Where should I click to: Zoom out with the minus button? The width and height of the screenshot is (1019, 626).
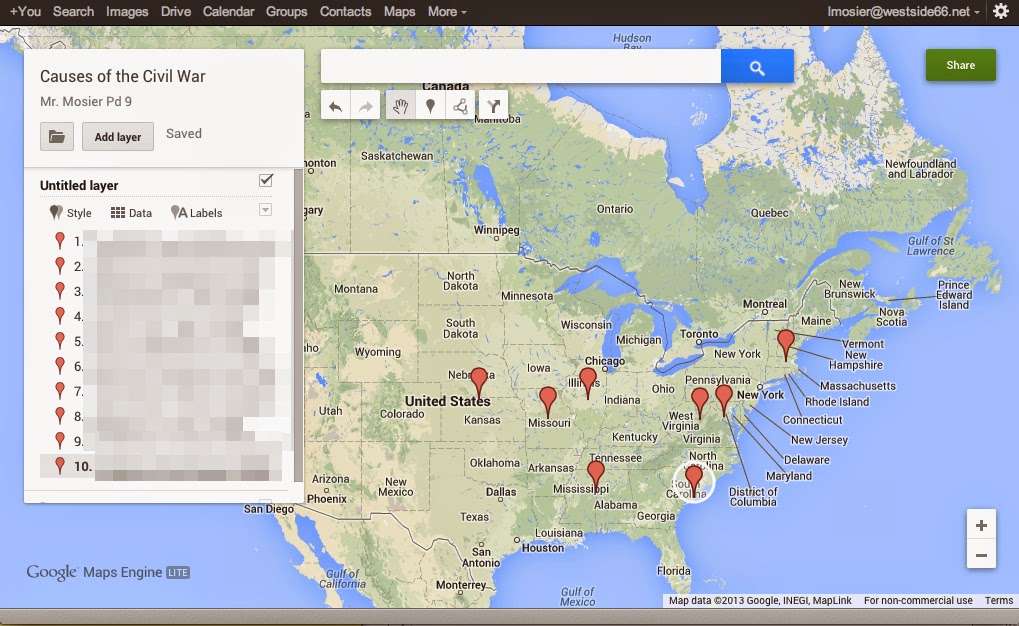981,555
